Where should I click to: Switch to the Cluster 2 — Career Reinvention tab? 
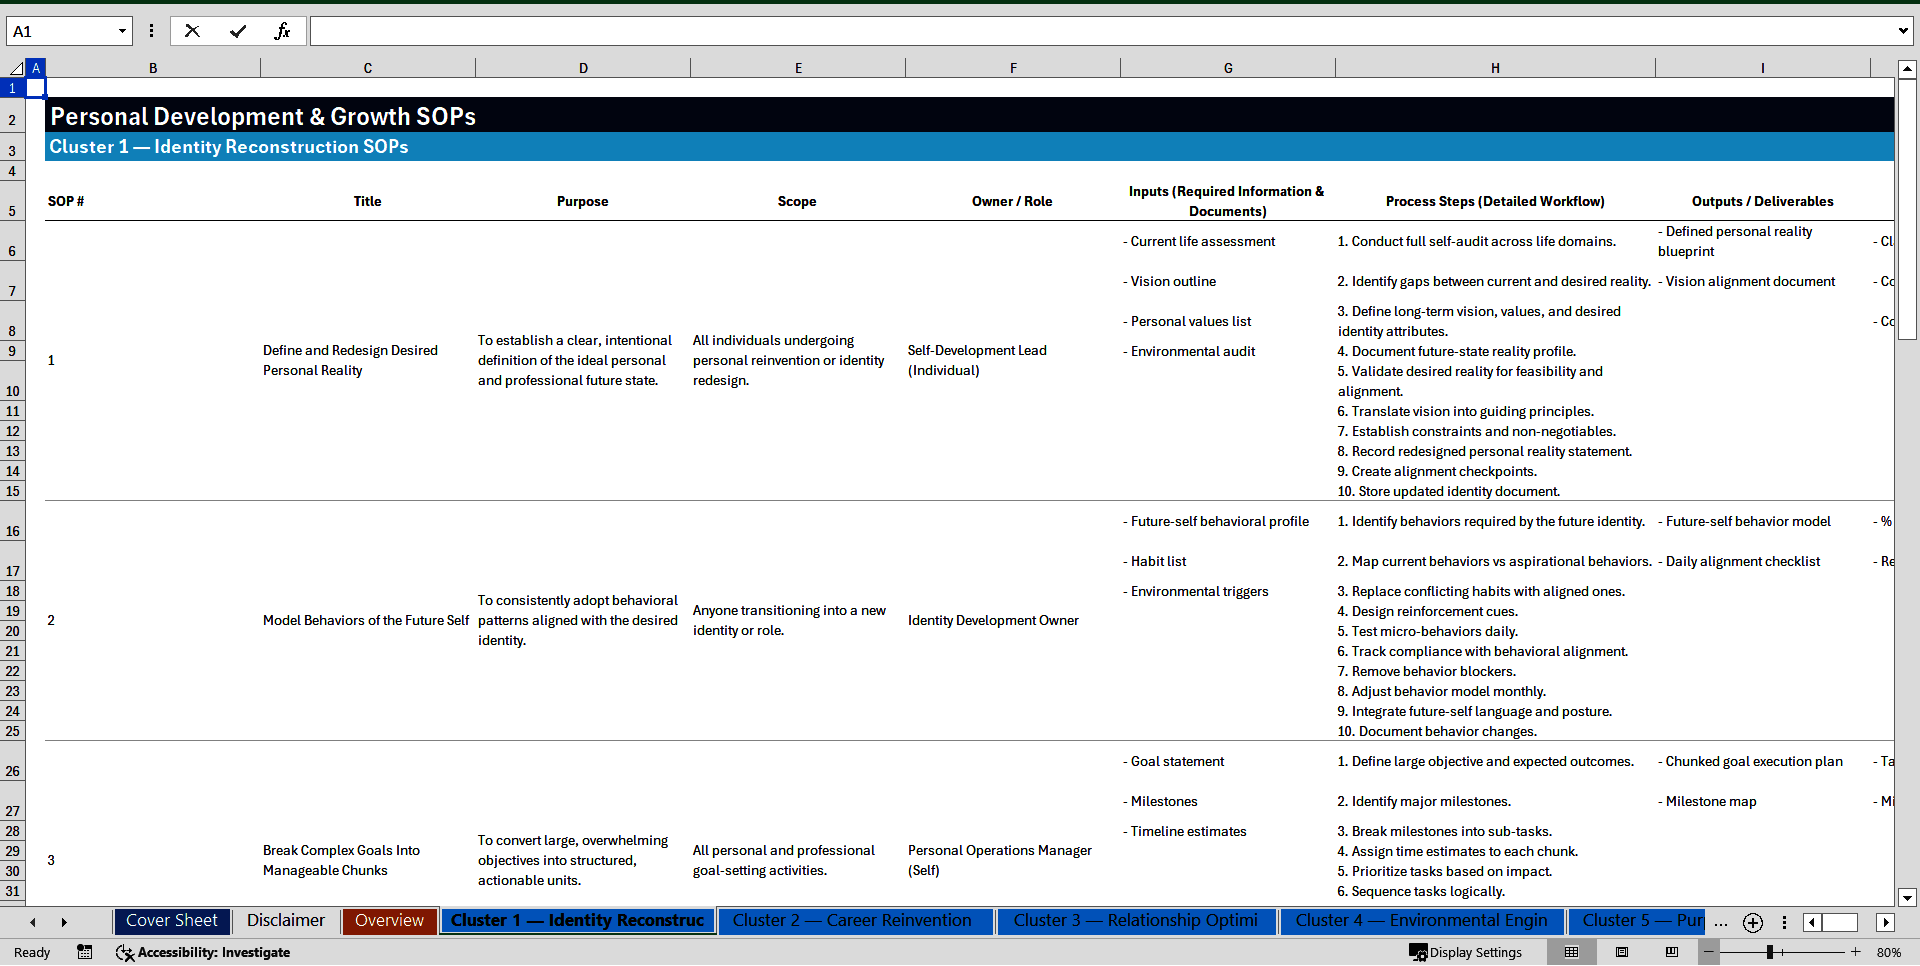855,921
